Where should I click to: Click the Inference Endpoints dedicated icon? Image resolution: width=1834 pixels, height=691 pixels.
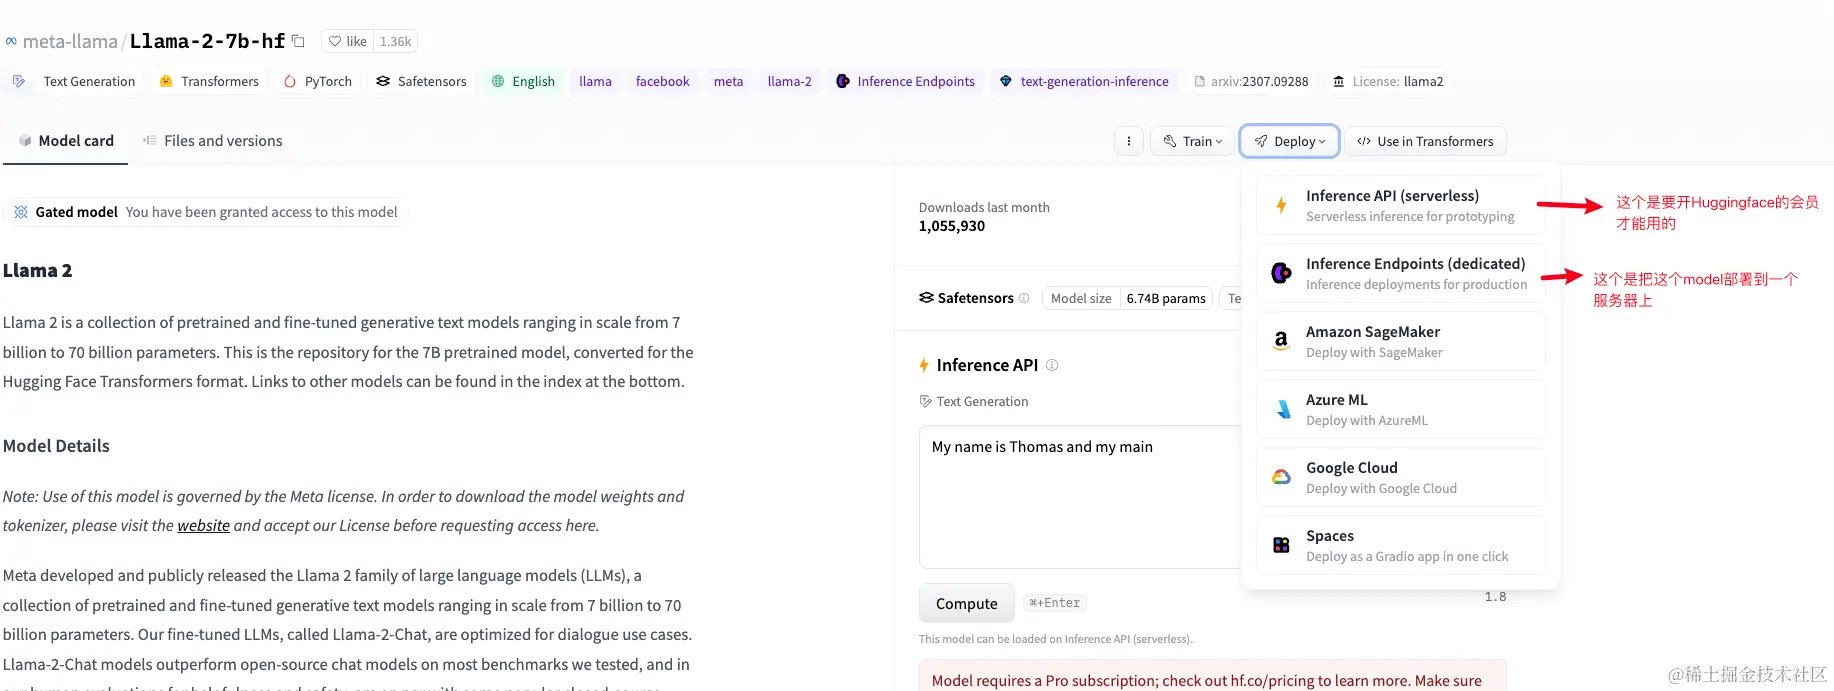point(1281,273)
